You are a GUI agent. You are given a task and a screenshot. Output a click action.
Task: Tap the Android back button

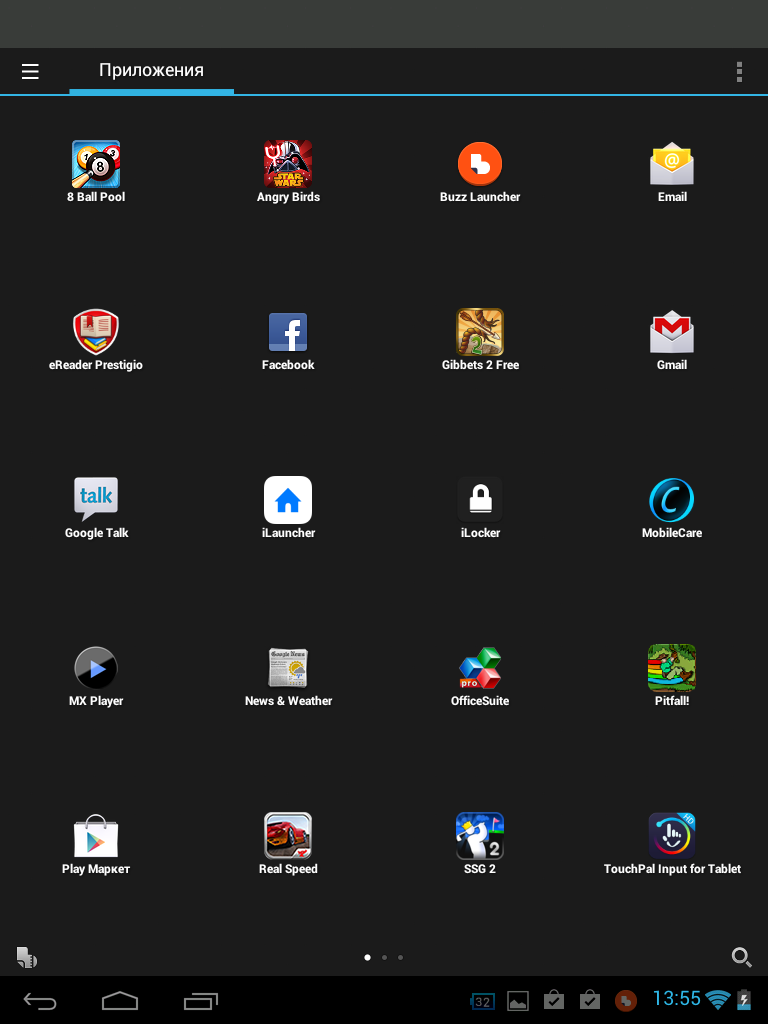pos(40,1000)
